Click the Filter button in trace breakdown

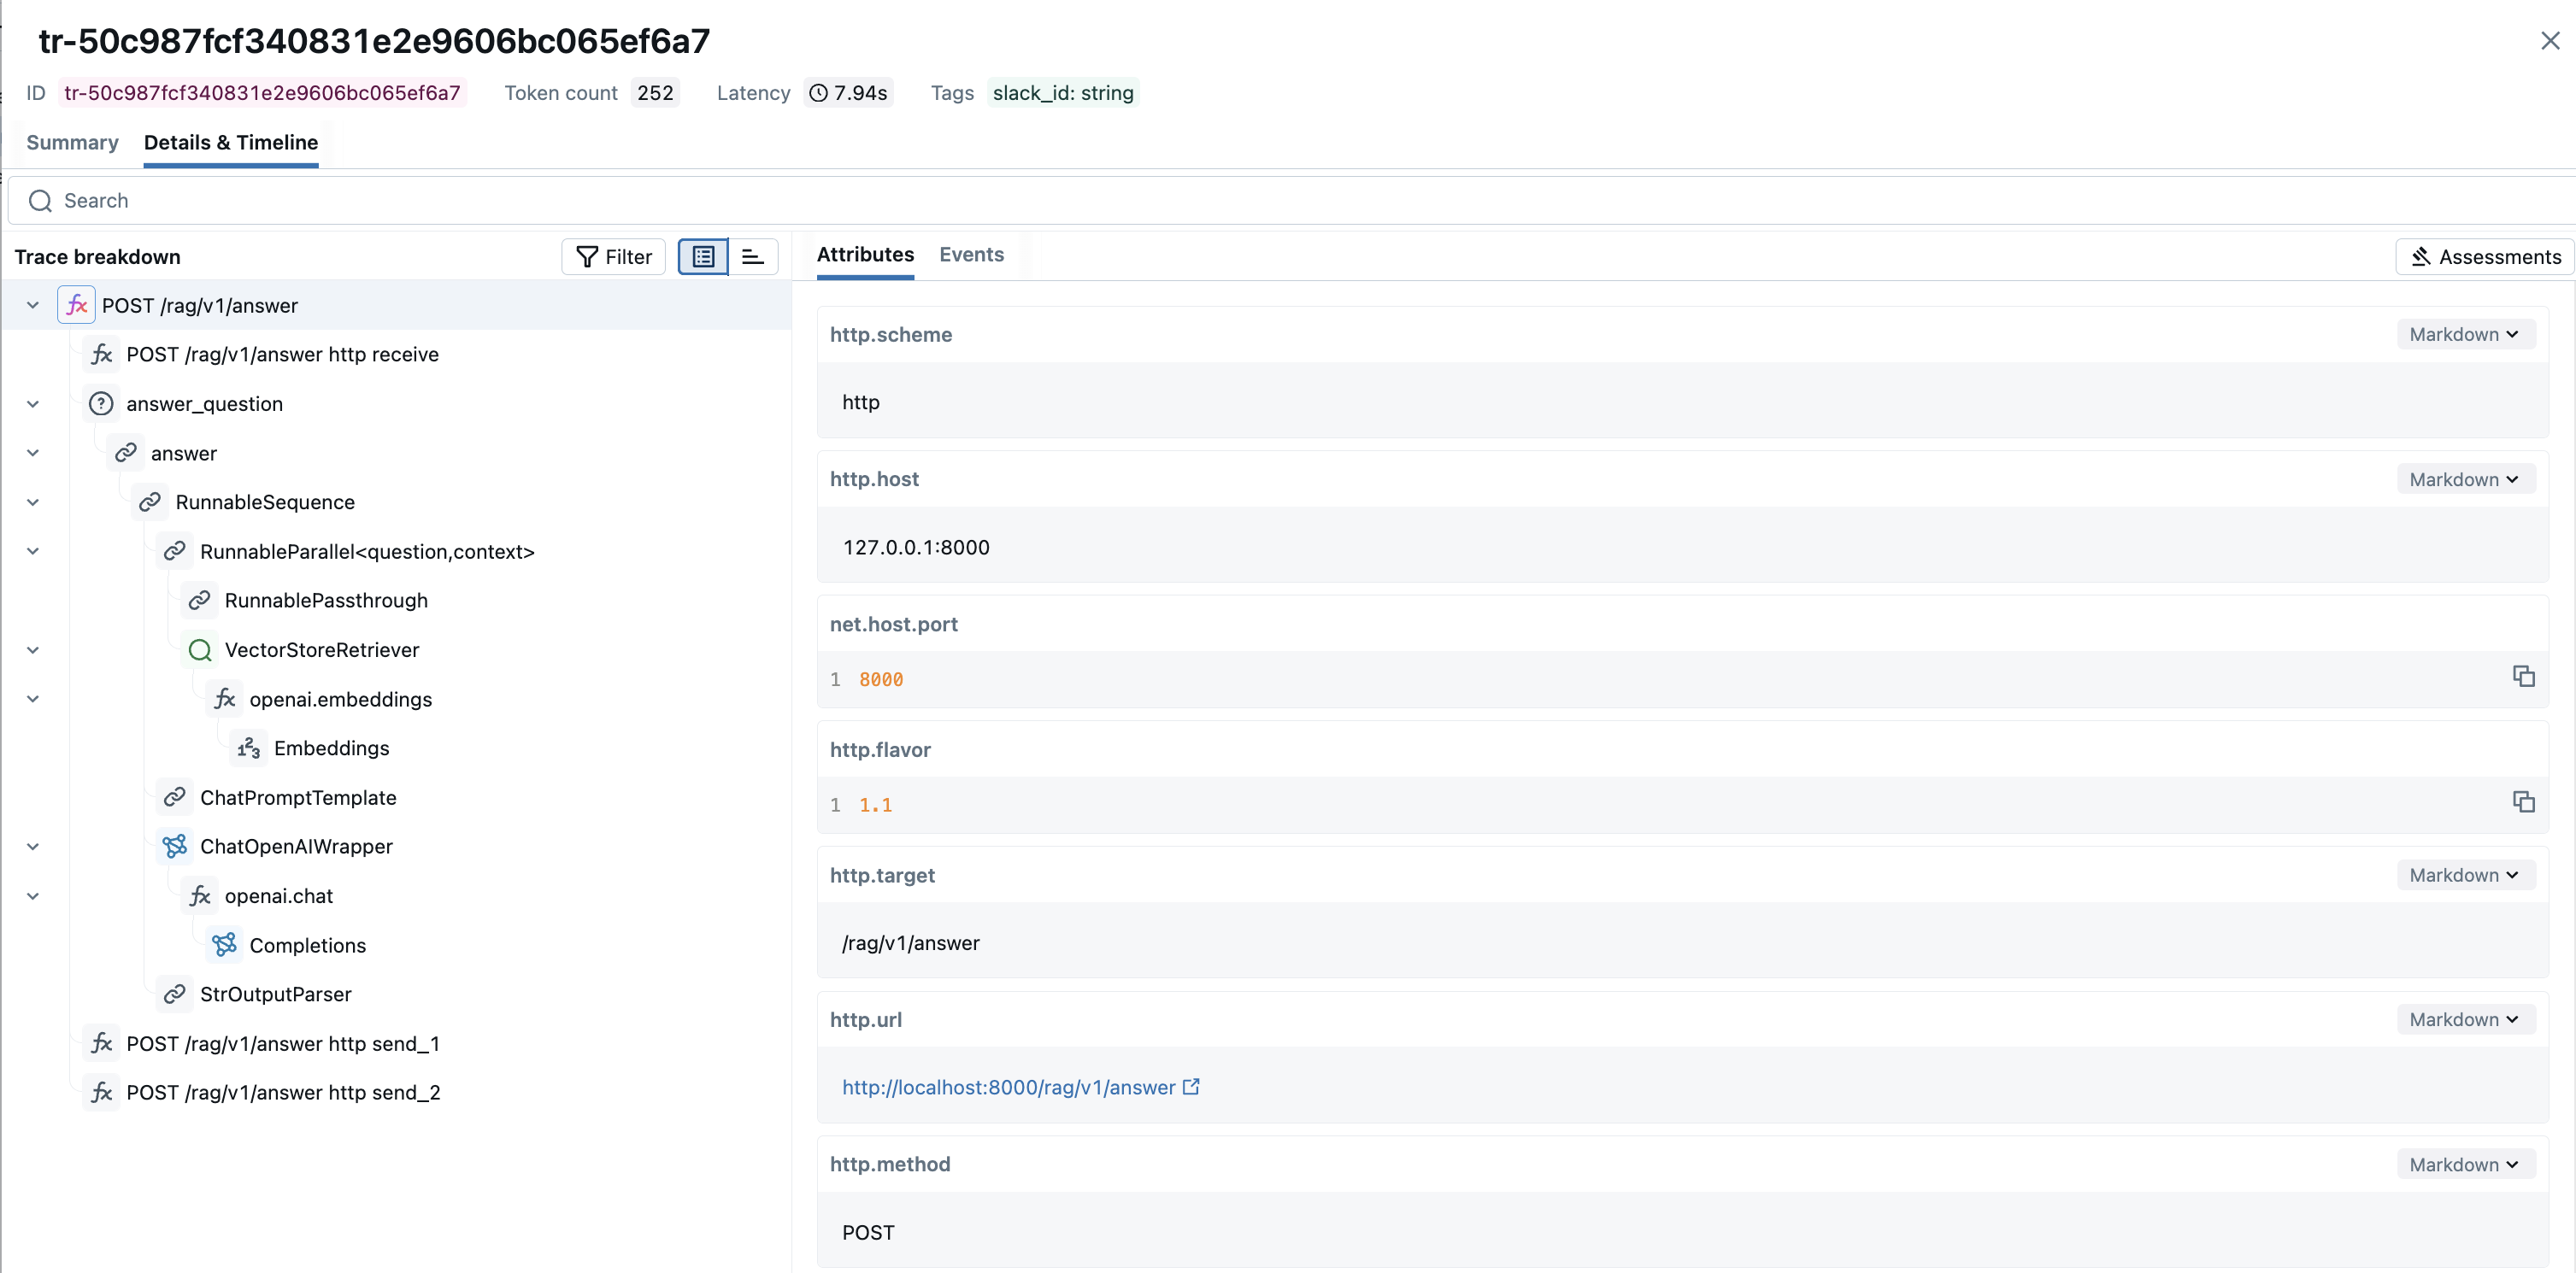tap(612, 256)
